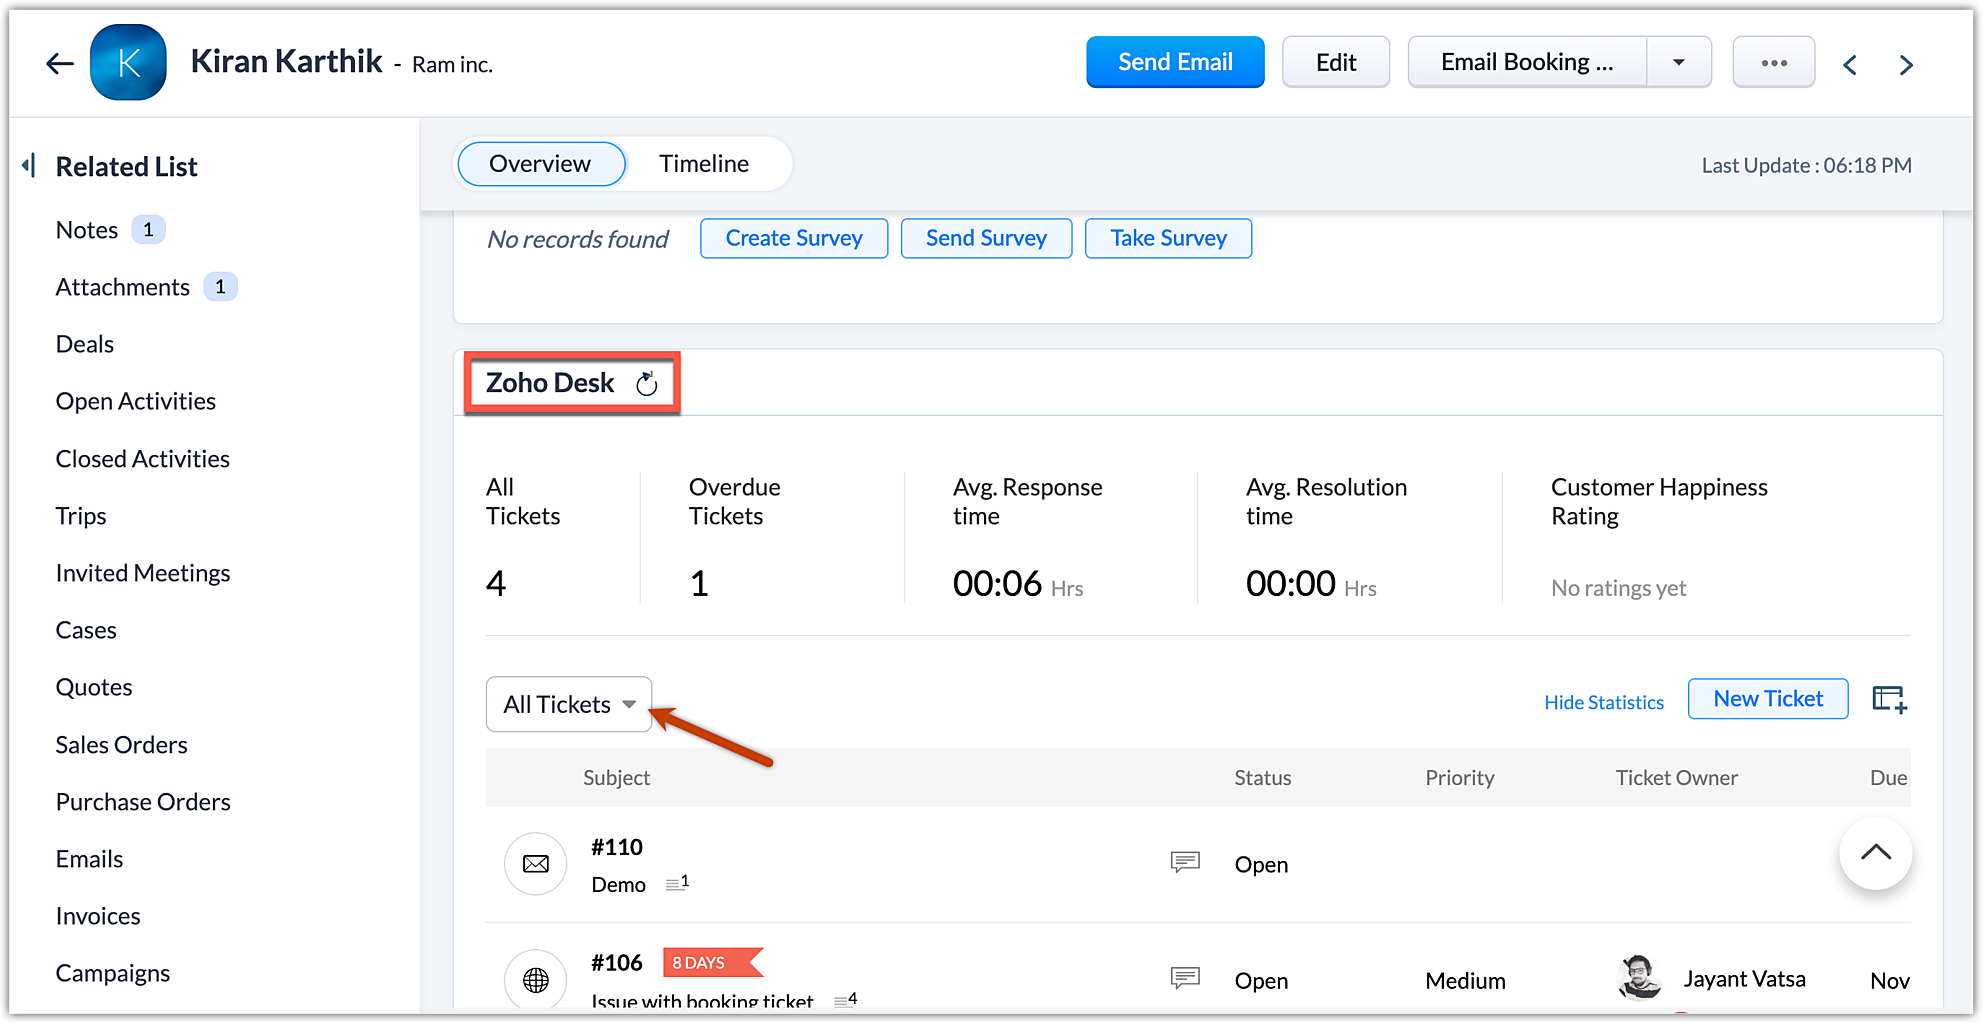This screenshot has height=1023, width=1983.
Task: Click the All Tickets count 4
Action: click(496, 583)
